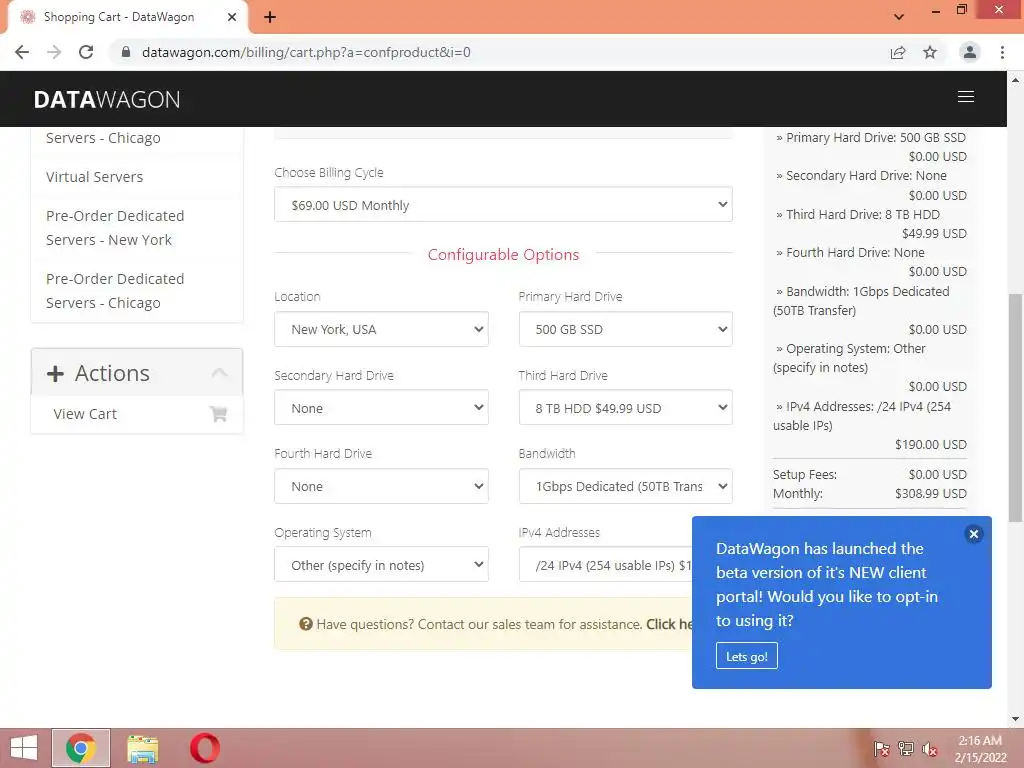The height and width of the screenshot is (768, 1024).
Task: Click the cart icon beside View Cart
Action: coord(218,413)
